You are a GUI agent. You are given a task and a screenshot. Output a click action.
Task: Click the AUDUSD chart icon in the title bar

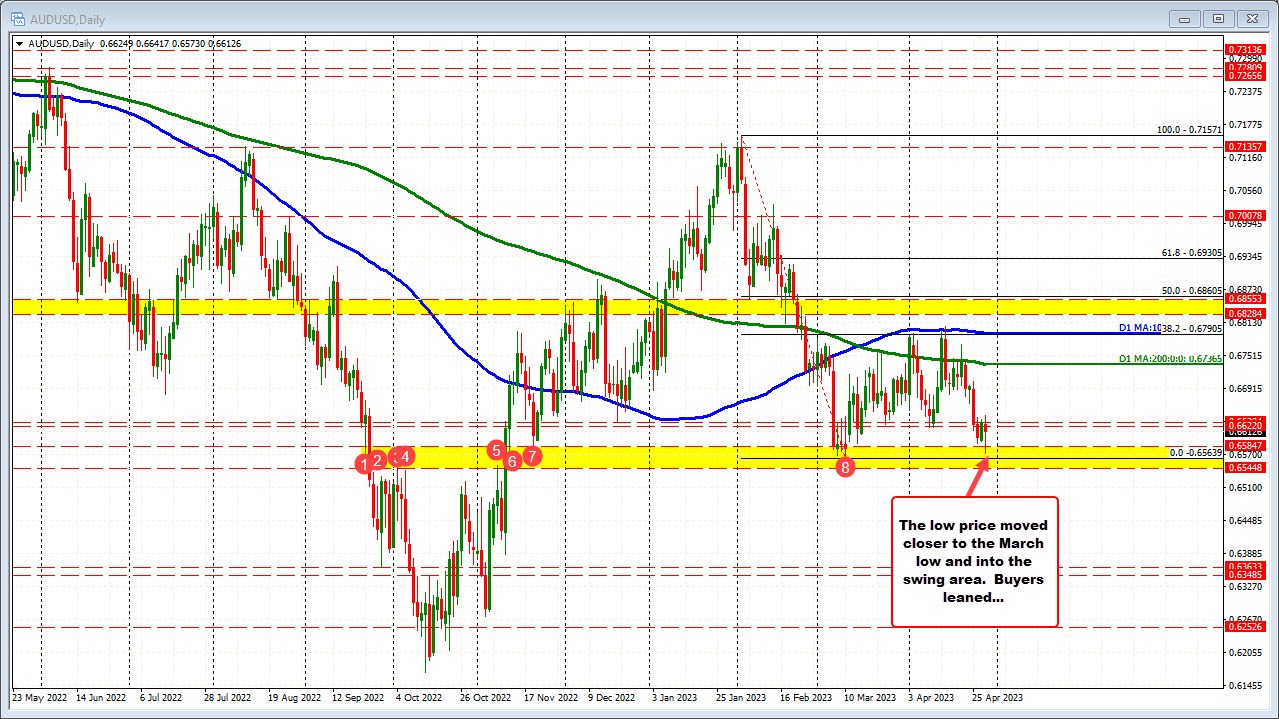(x=18, y=18)
